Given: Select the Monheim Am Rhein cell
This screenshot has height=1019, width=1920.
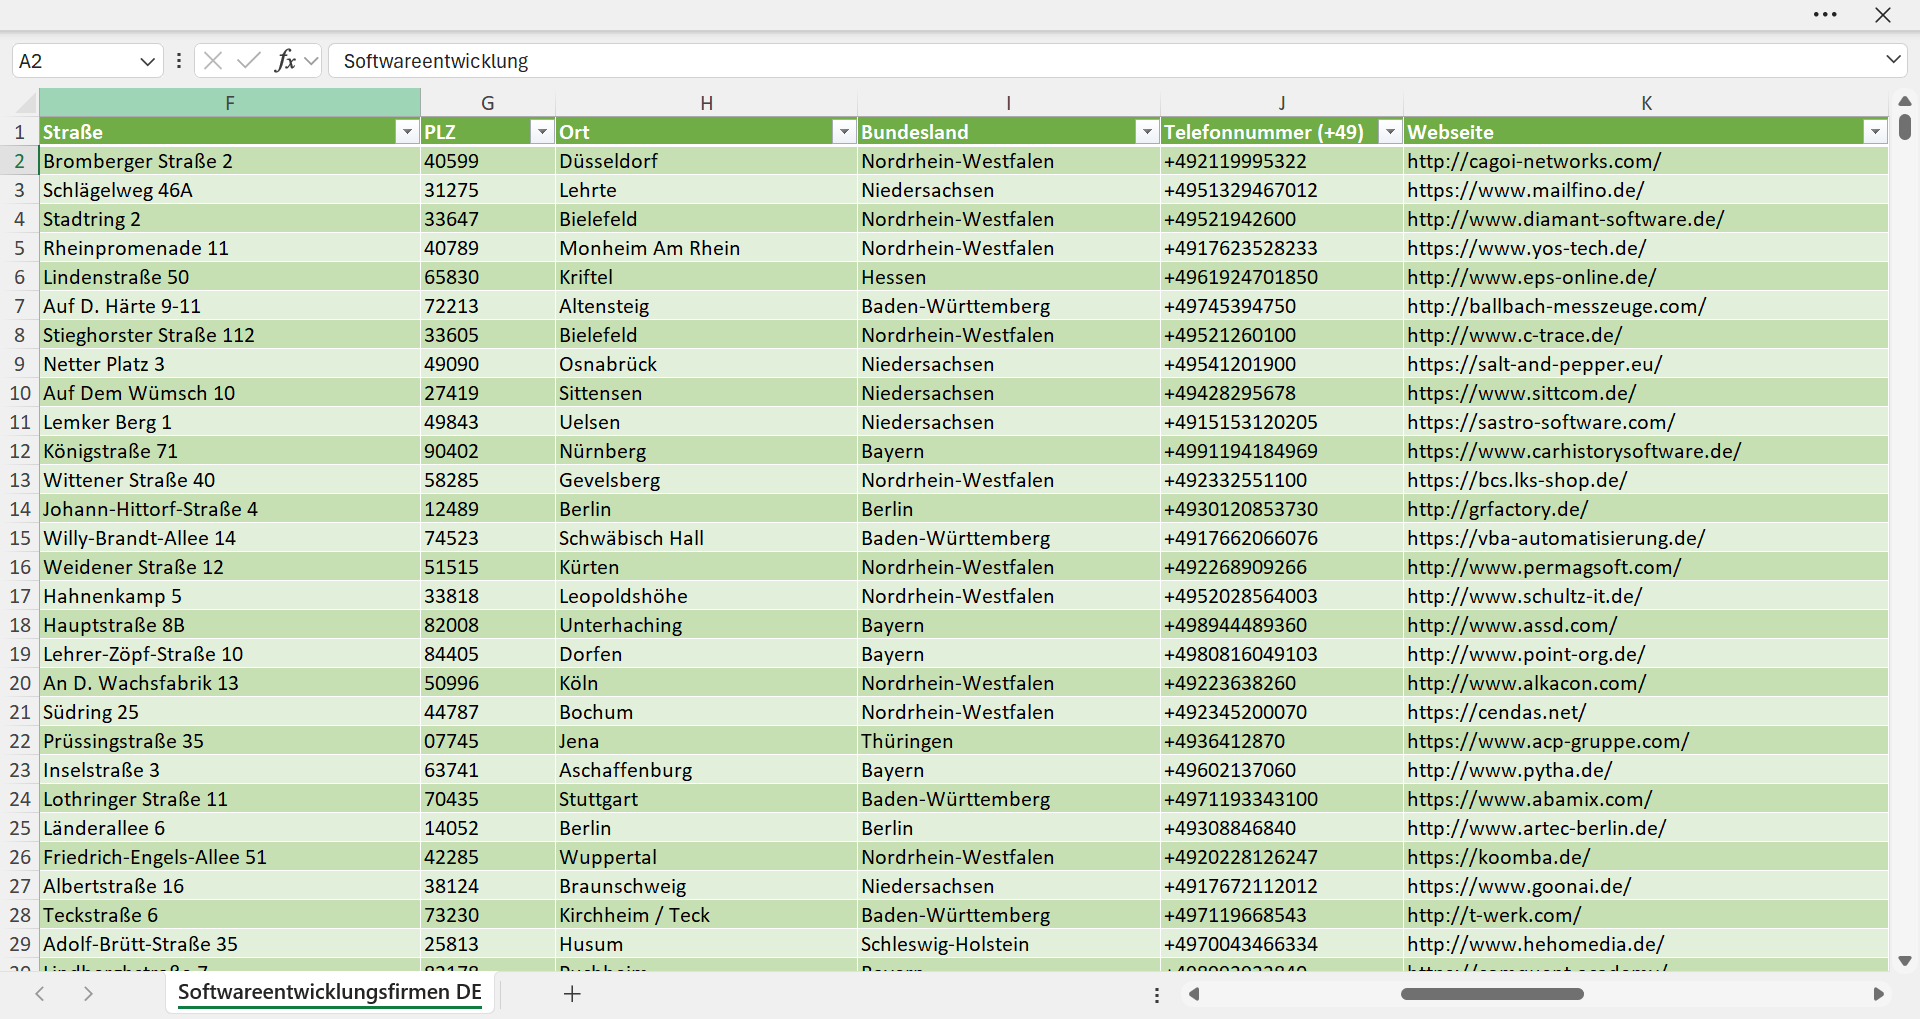Looking at the screenshot, I should (706, 248).
